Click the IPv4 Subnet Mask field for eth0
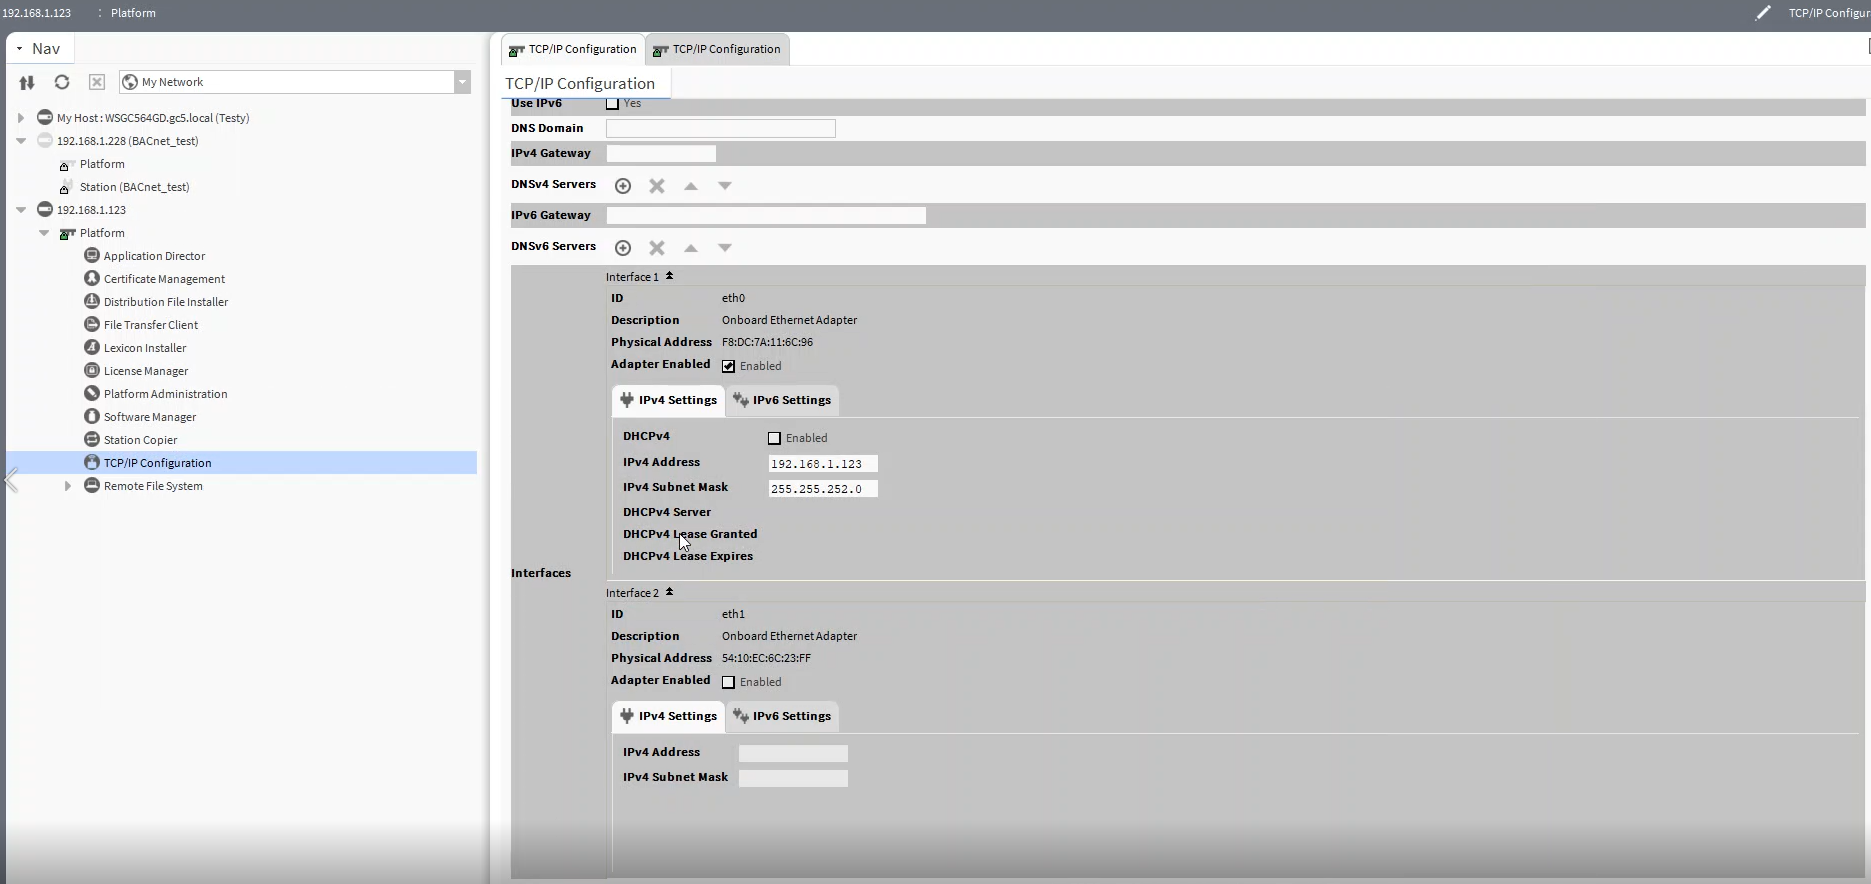The image size is (1871, 884). pos(822,489)
